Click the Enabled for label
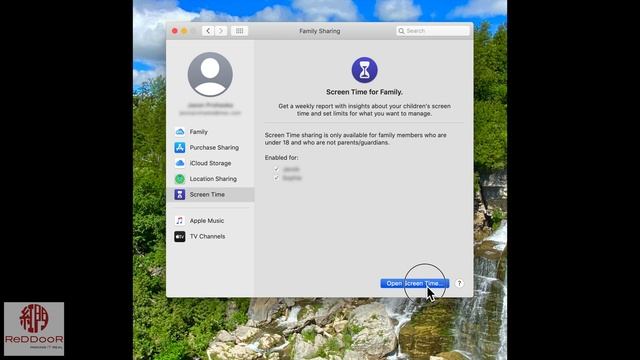640x360 pixels. pos(281,158)
